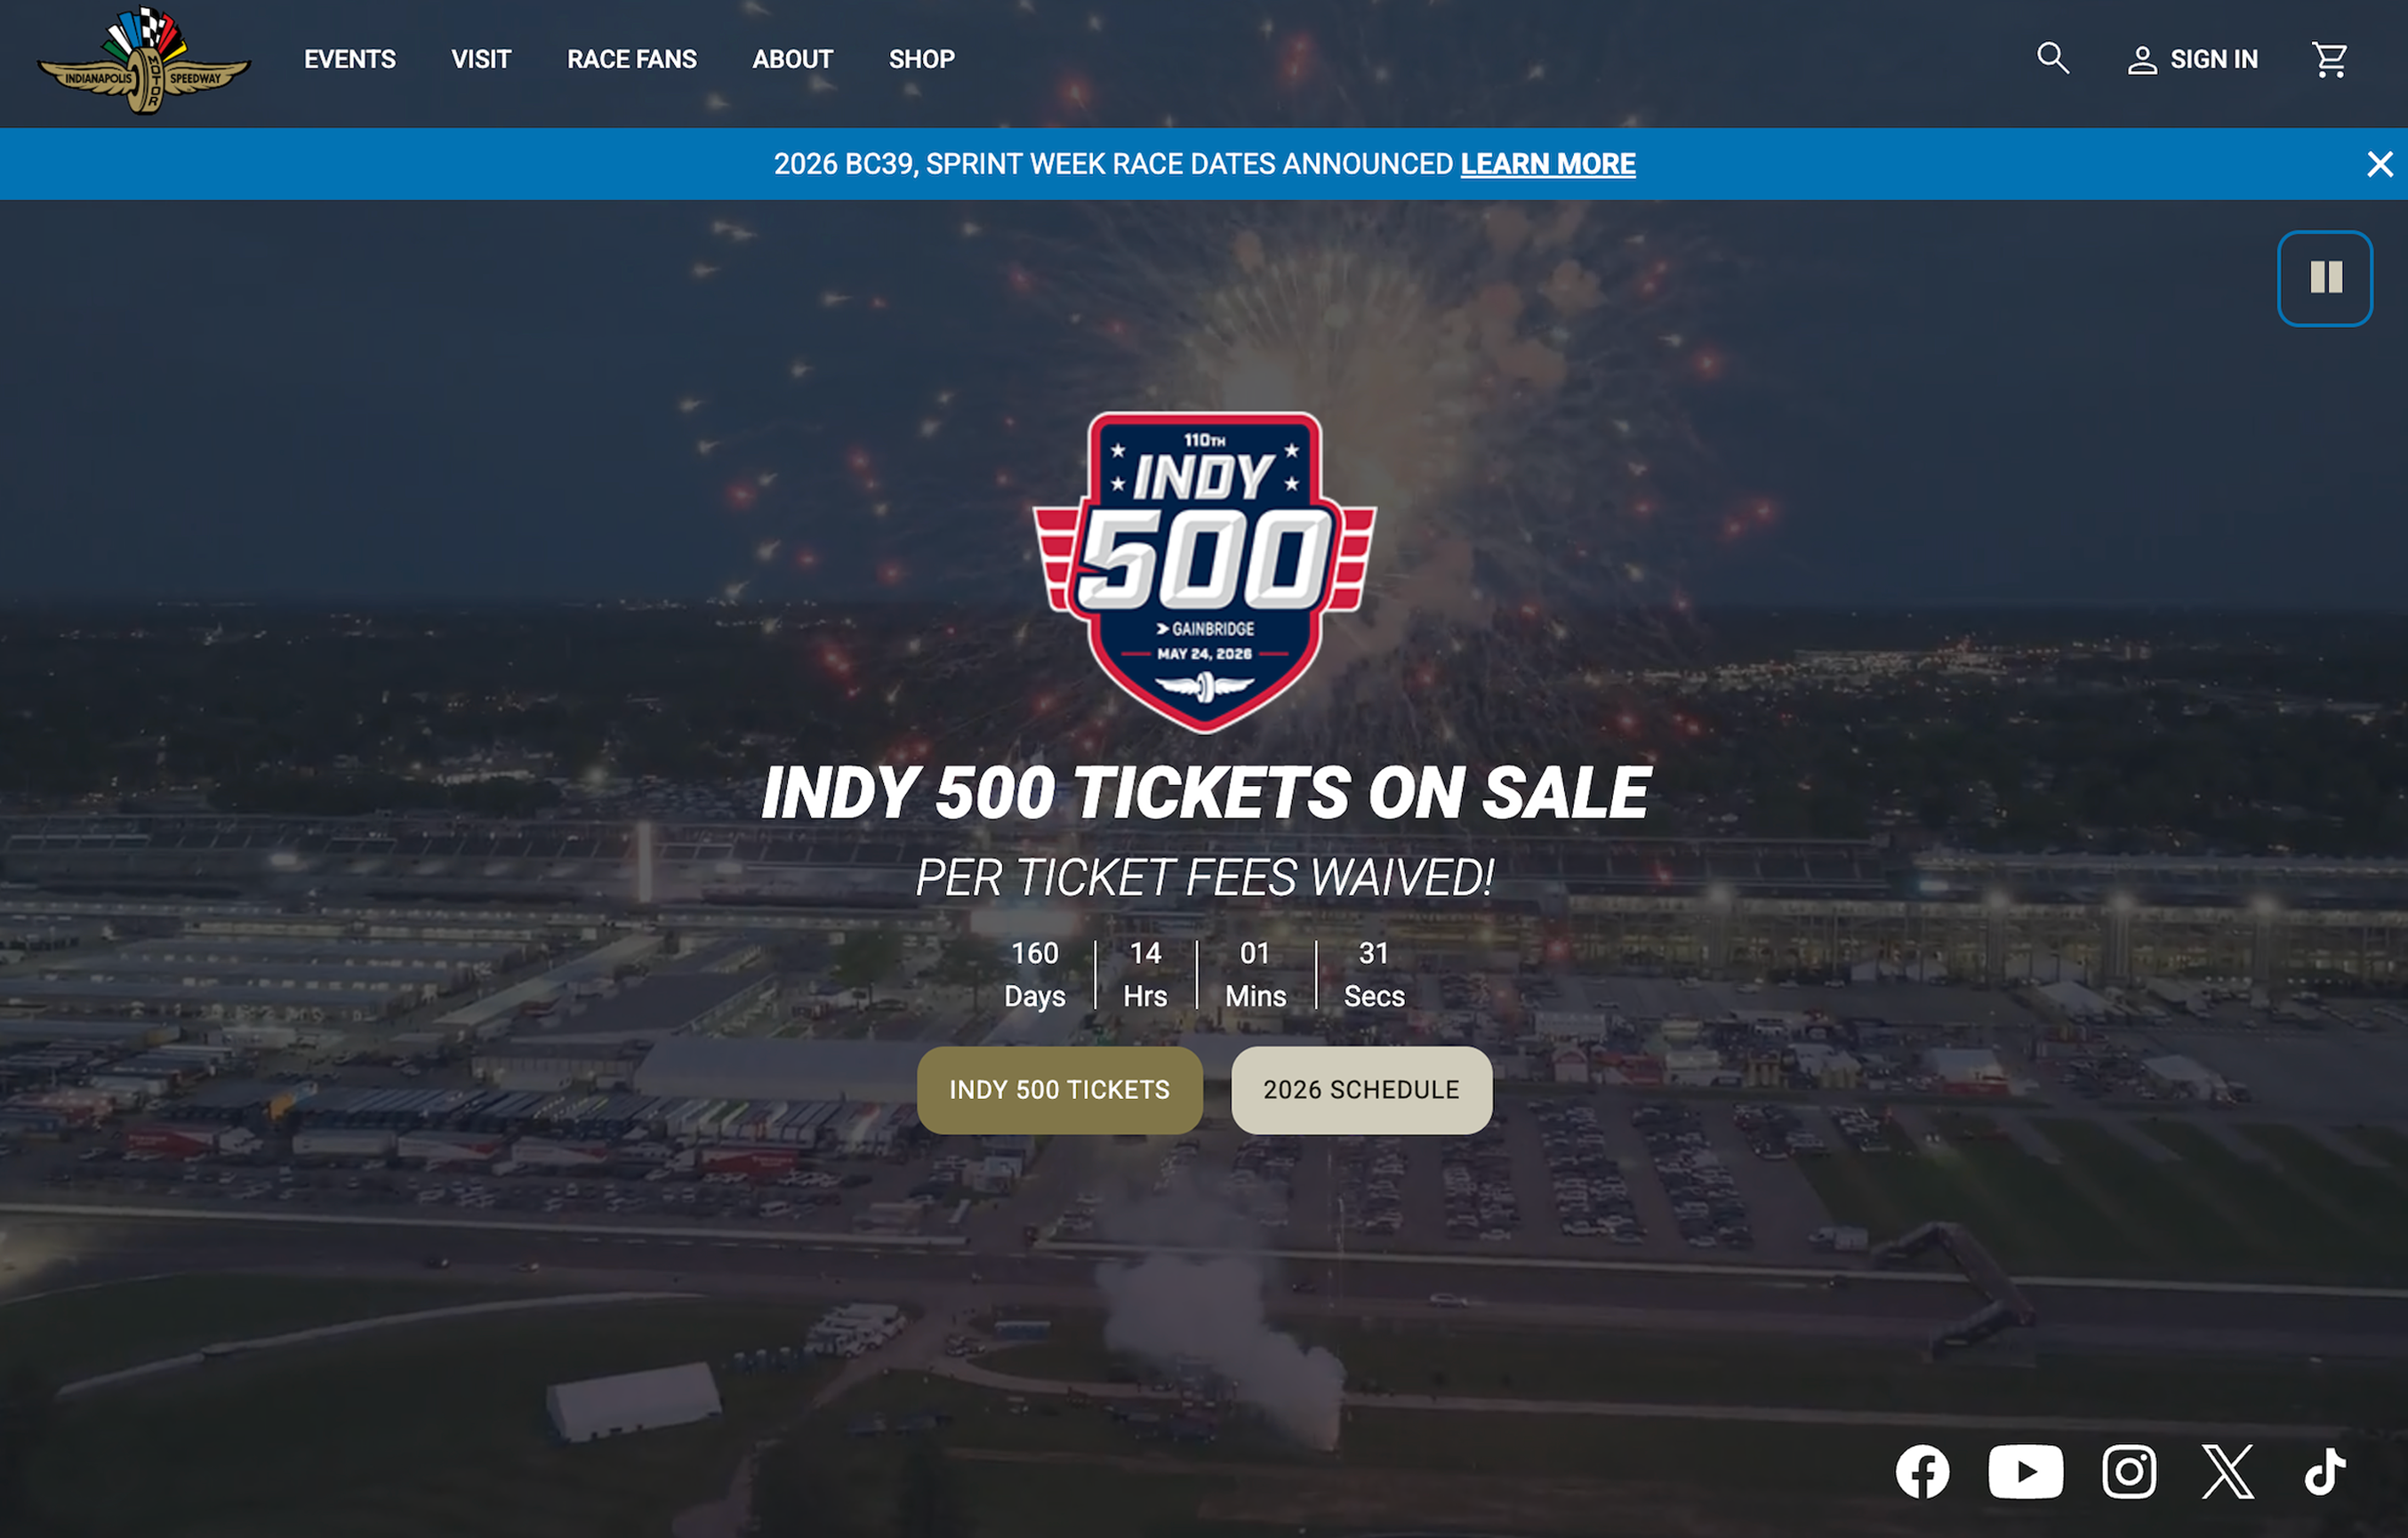Open the About menu item
2408x1538 pixels.
pyautogui.click(x=793, y=59)
